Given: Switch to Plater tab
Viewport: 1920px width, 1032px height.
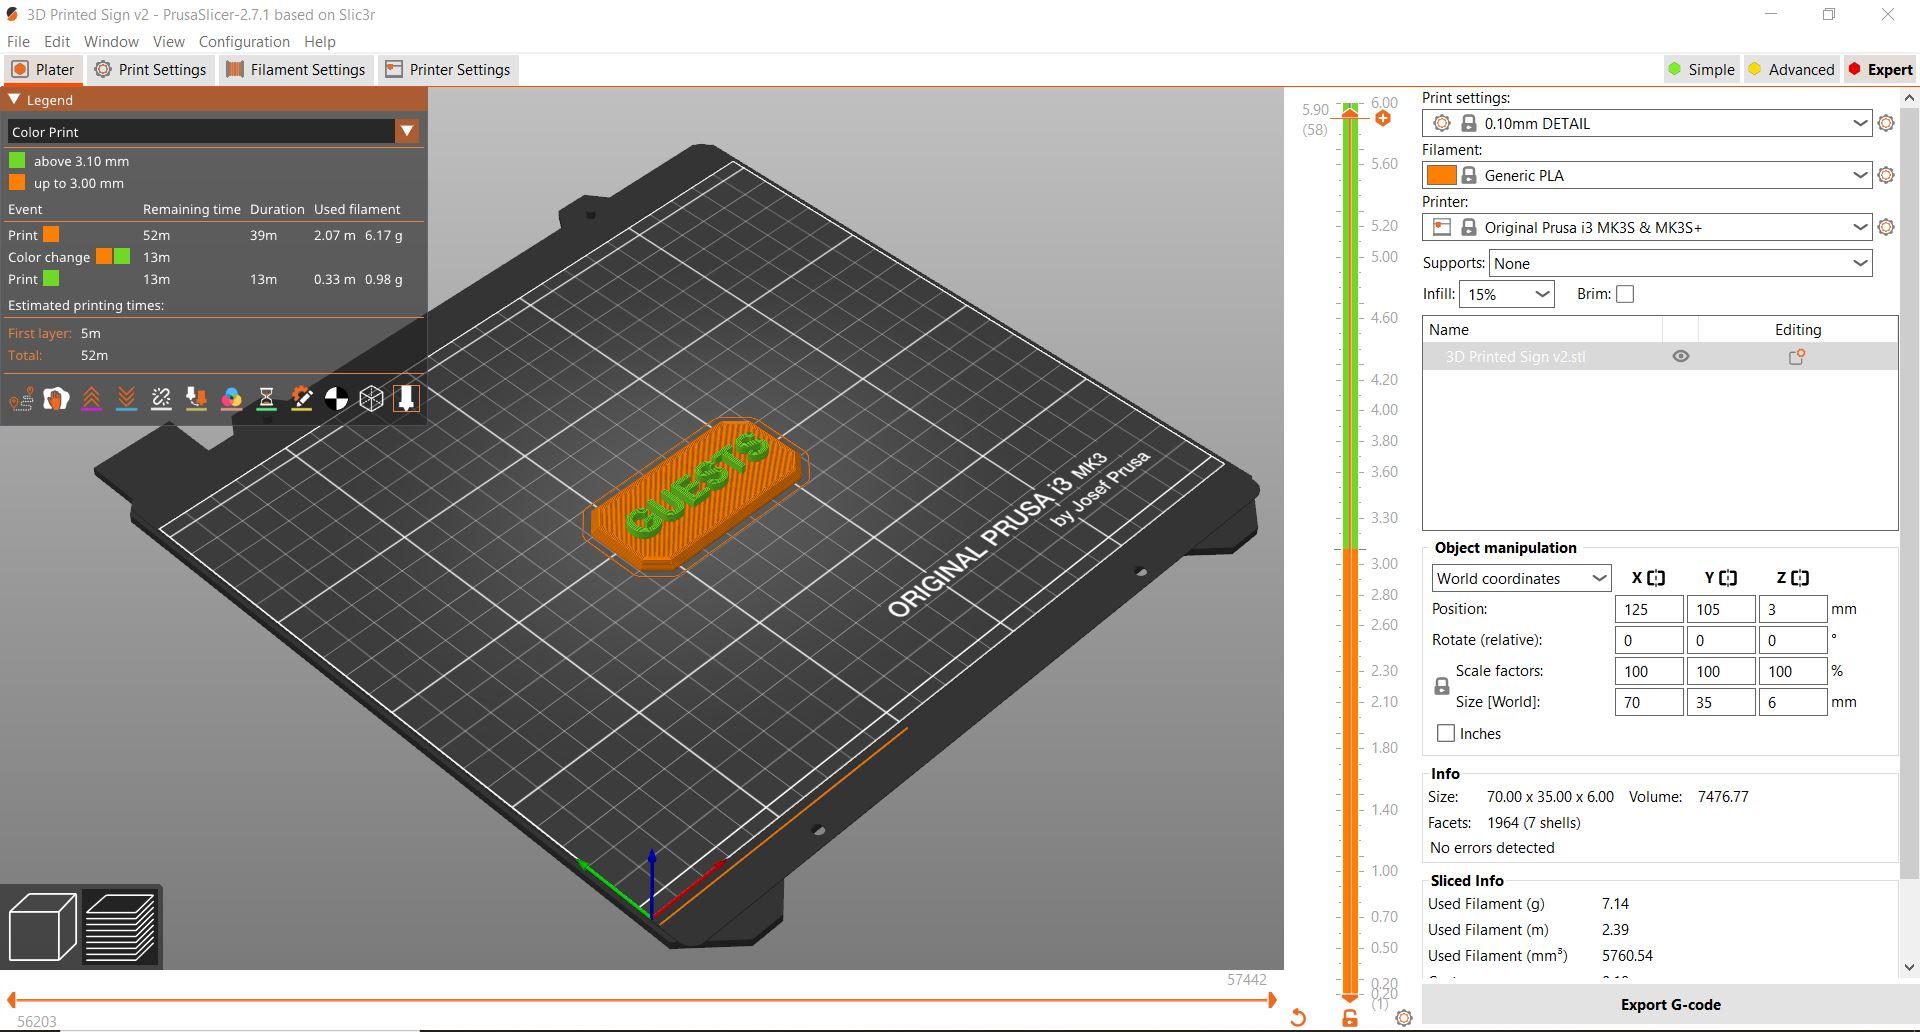Looking at the screenshot, I should tap(43, 69).
